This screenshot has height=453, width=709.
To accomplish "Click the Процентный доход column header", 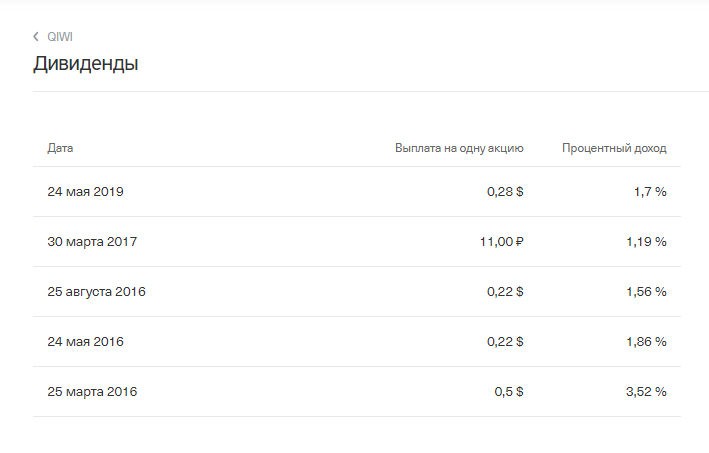I will point(614,148).
